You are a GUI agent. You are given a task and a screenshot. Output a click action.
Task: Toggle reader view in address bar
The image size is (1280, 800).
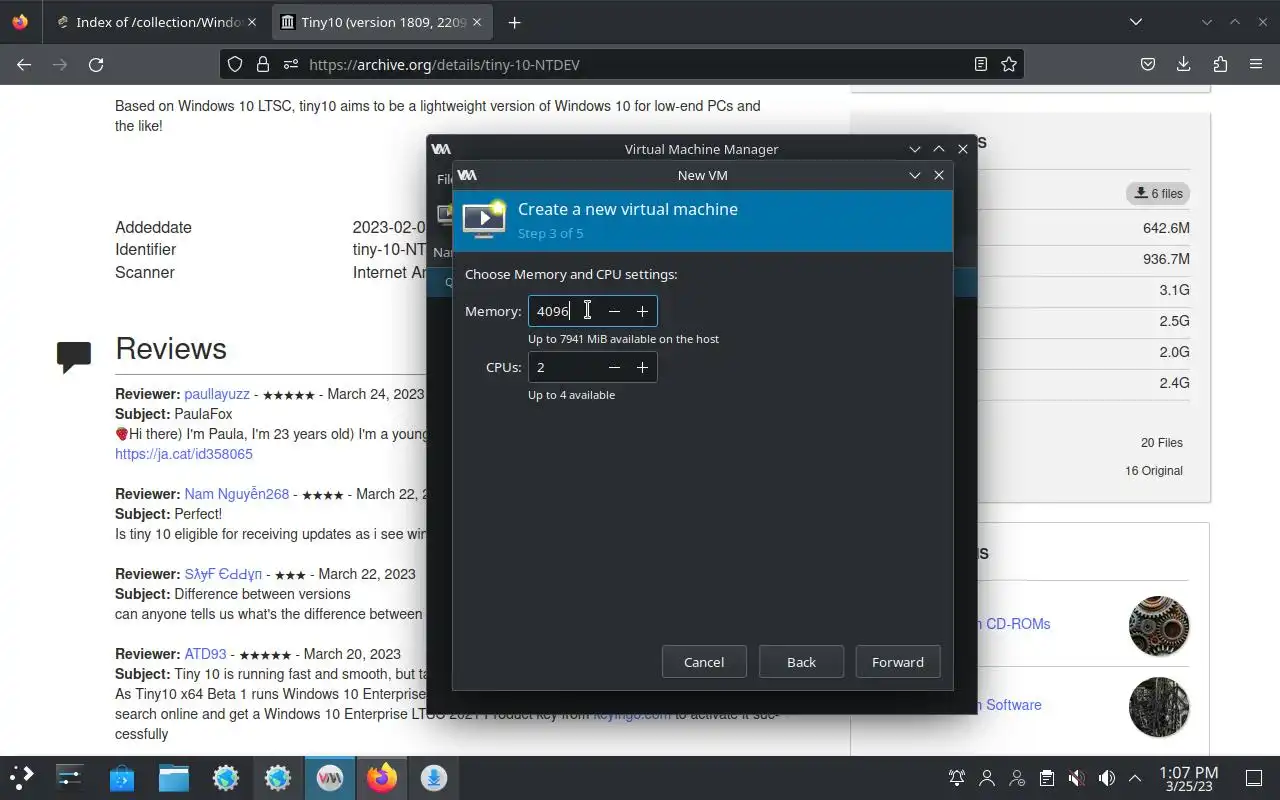pos(981,64)
